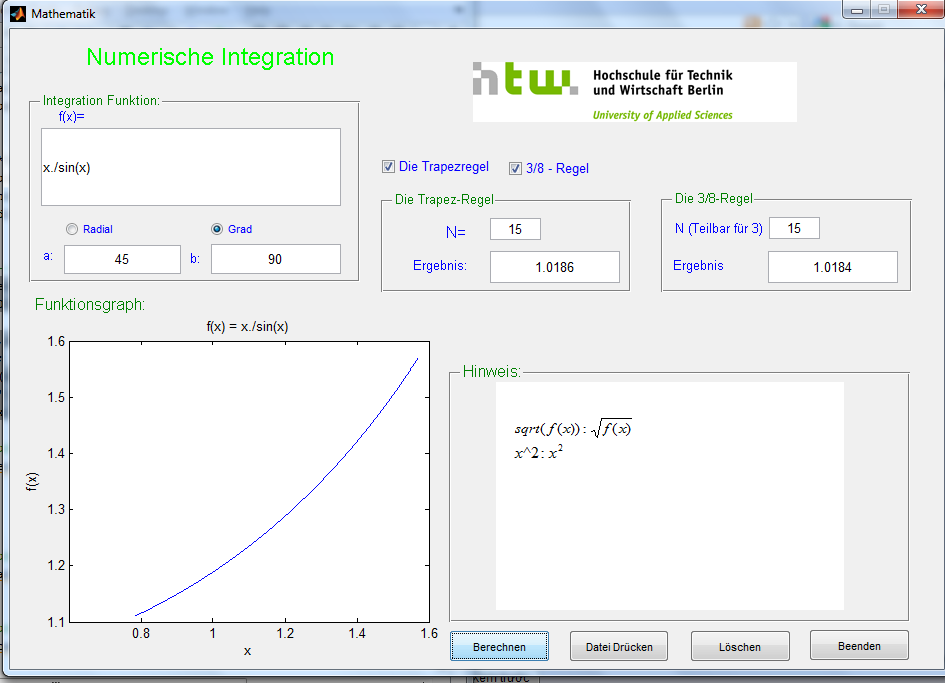Click the Datei Drücken button
This screenshot has height=683, width=945.
point(619,646)
